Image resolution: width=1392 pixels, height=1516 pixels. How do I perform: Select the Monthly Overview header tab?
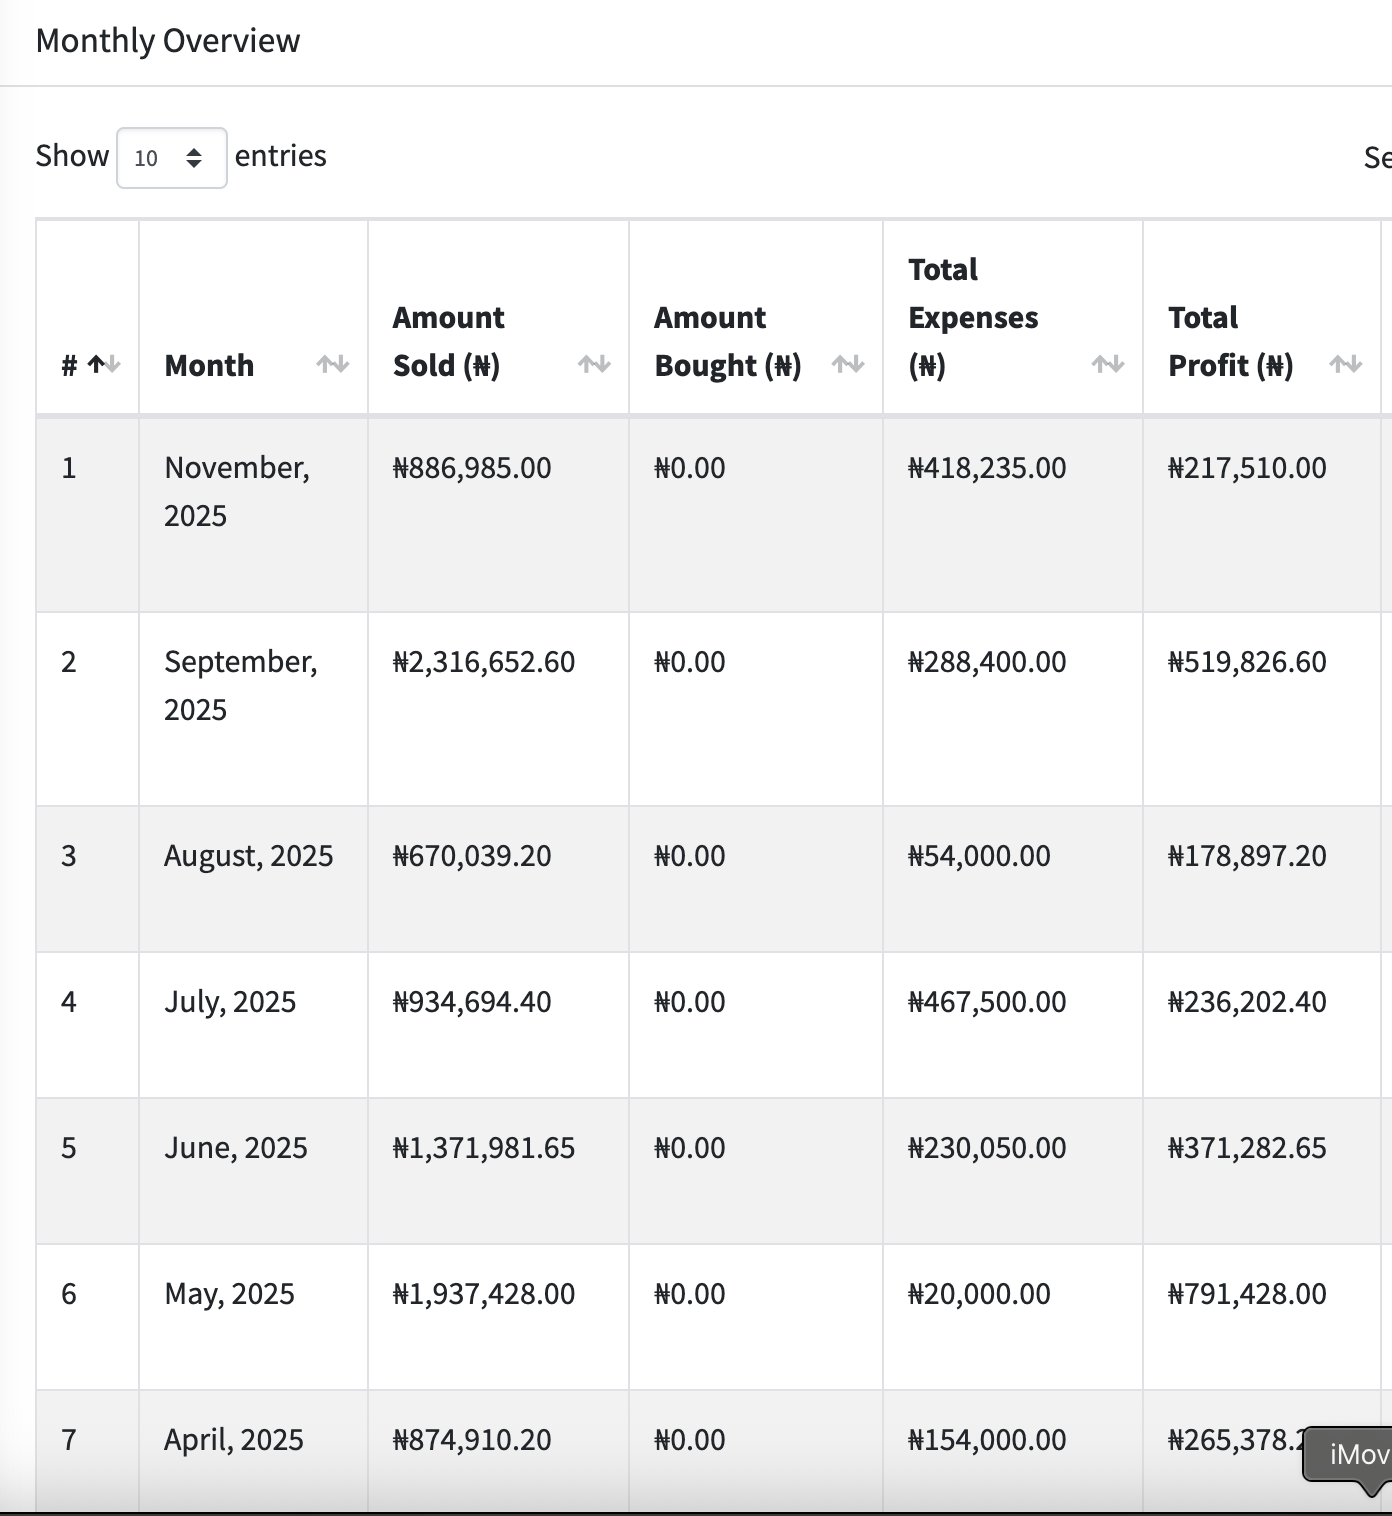pyautogui.click(x=167, y=40)
